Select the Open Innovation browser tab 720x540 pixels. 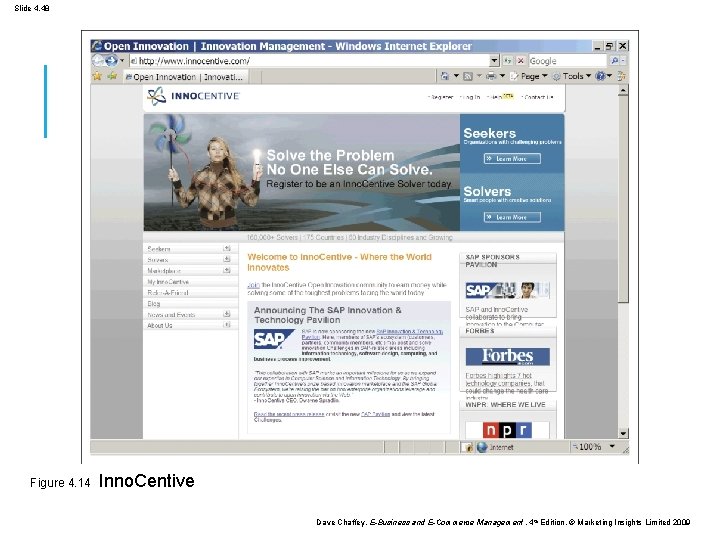tap(187, 77)
